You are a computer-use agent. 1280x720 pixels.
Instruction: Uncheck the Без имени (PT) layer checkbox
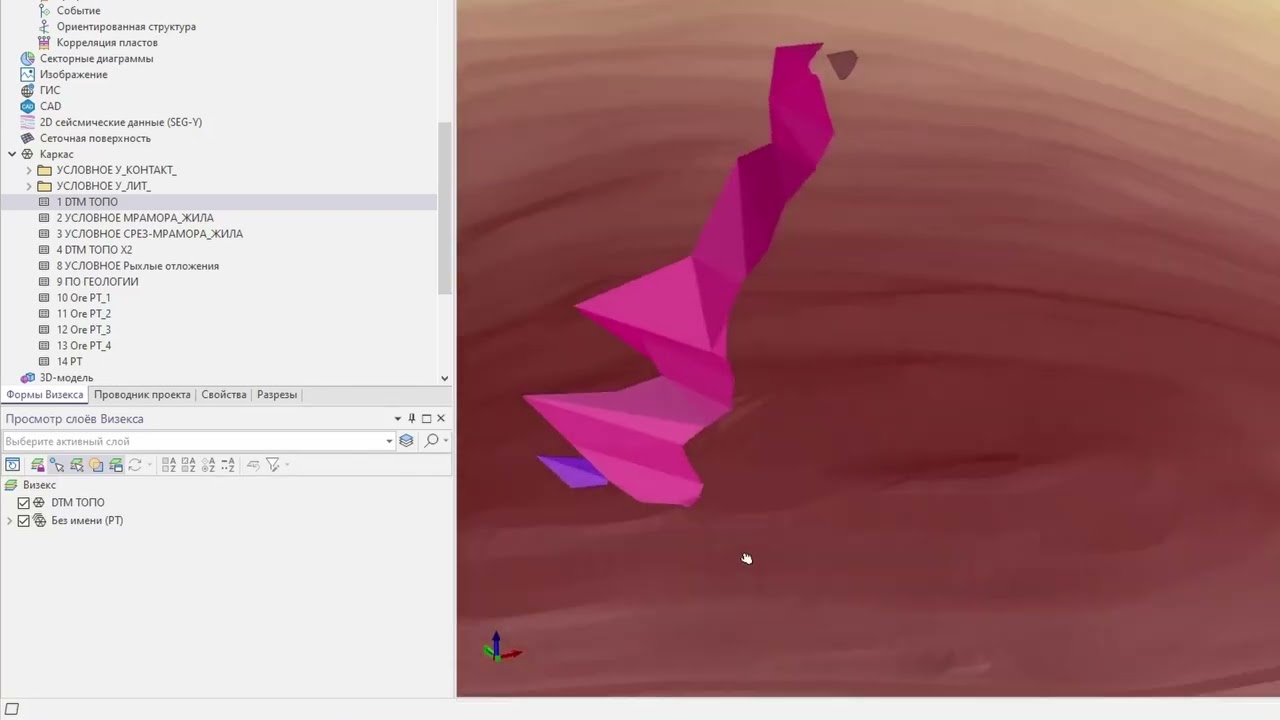(x=24, y=521)
